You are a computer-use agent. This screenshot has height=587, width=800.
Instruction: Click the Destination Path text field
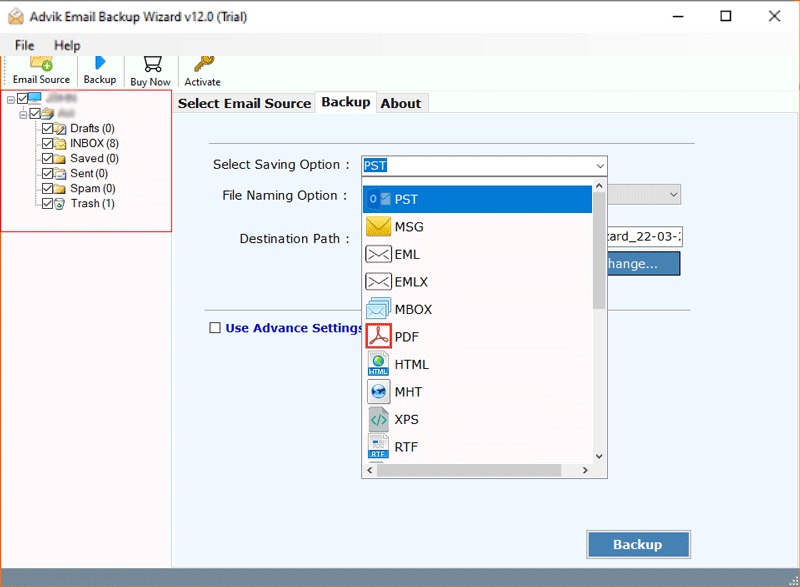click(644, 237)
